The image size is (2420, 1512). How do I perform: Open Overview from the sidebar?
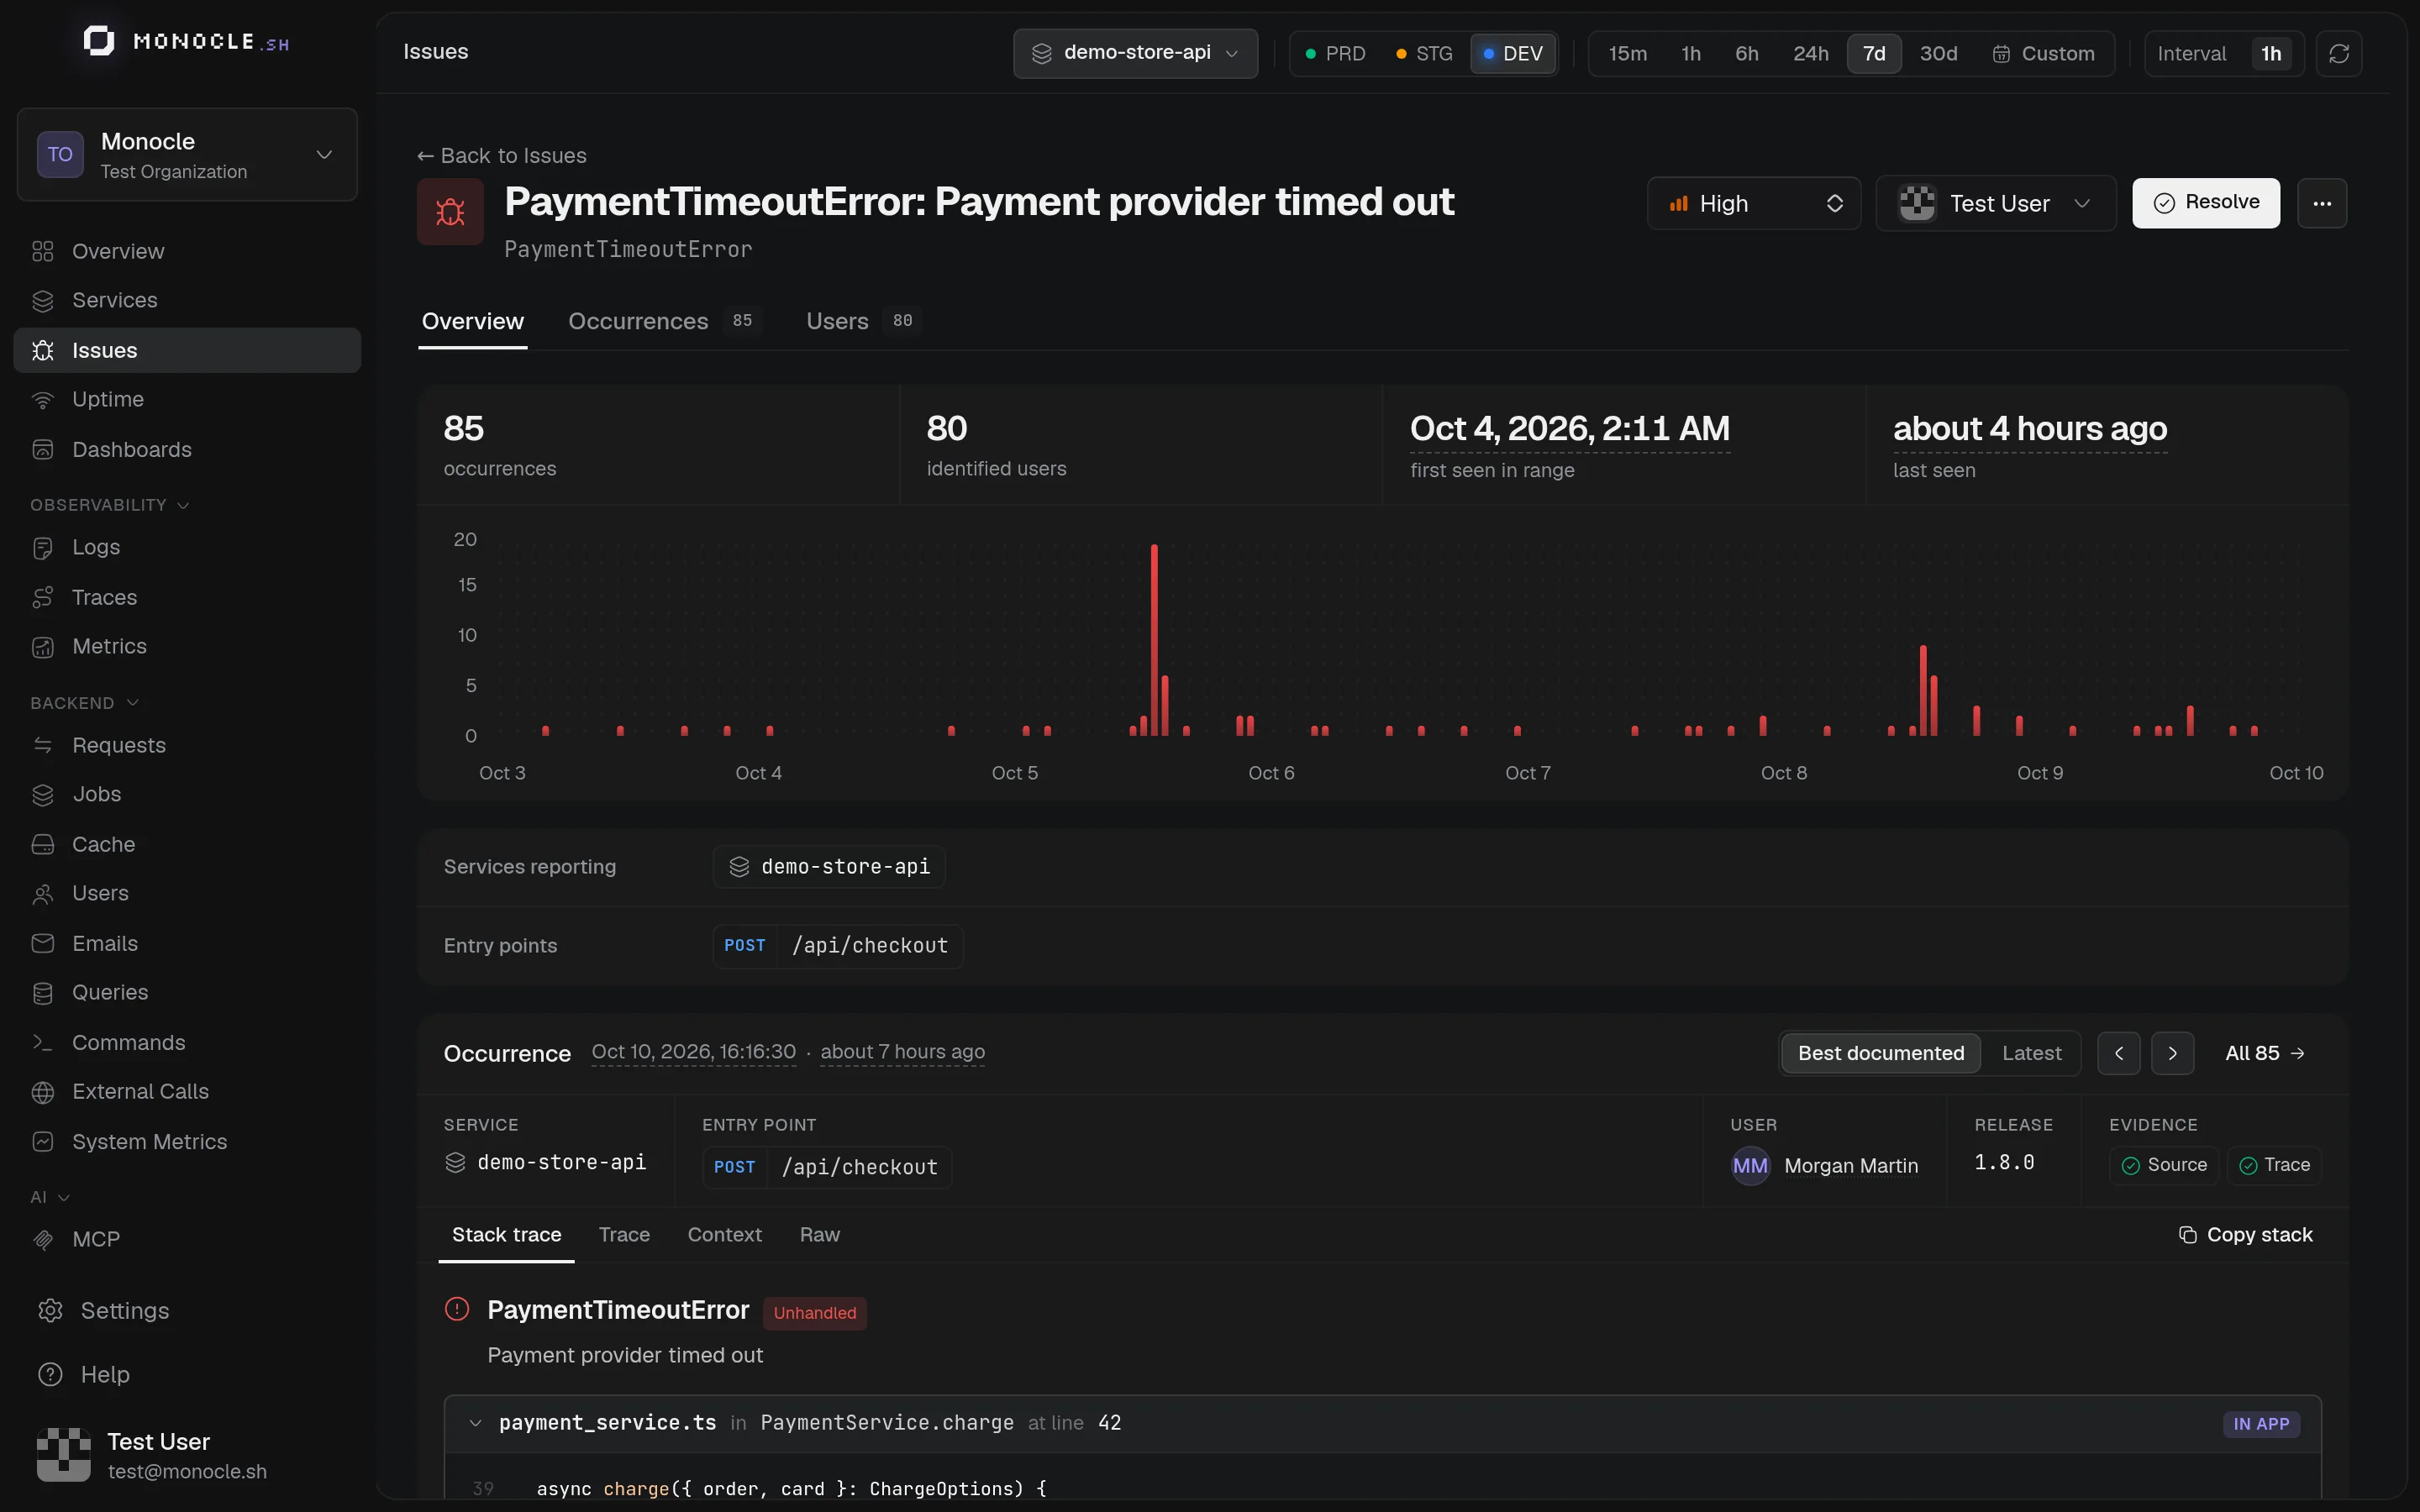(187, 251)
